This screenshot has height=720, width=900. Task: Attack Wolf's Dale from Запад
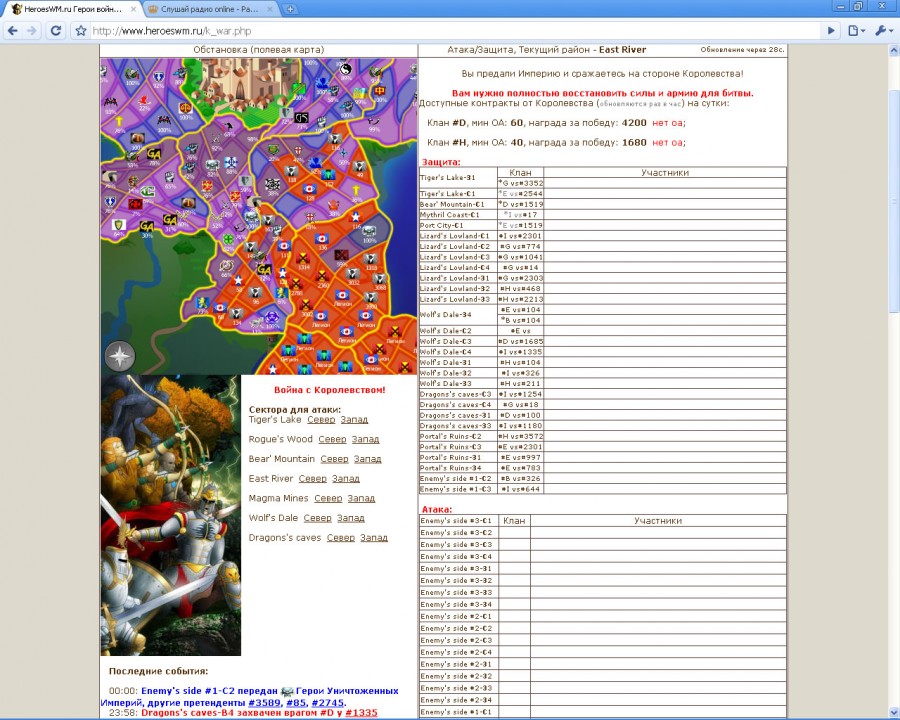[x=351, y=518]
